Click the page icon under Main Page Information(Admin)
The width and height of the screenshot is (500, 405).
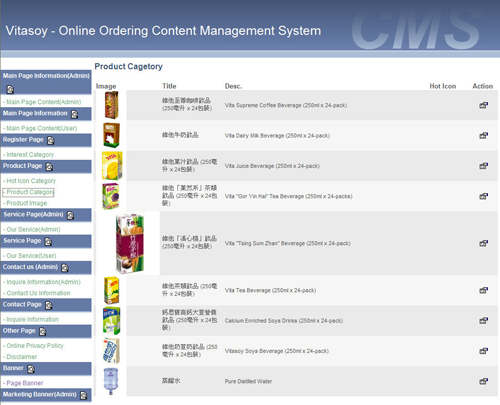(10, 89)
